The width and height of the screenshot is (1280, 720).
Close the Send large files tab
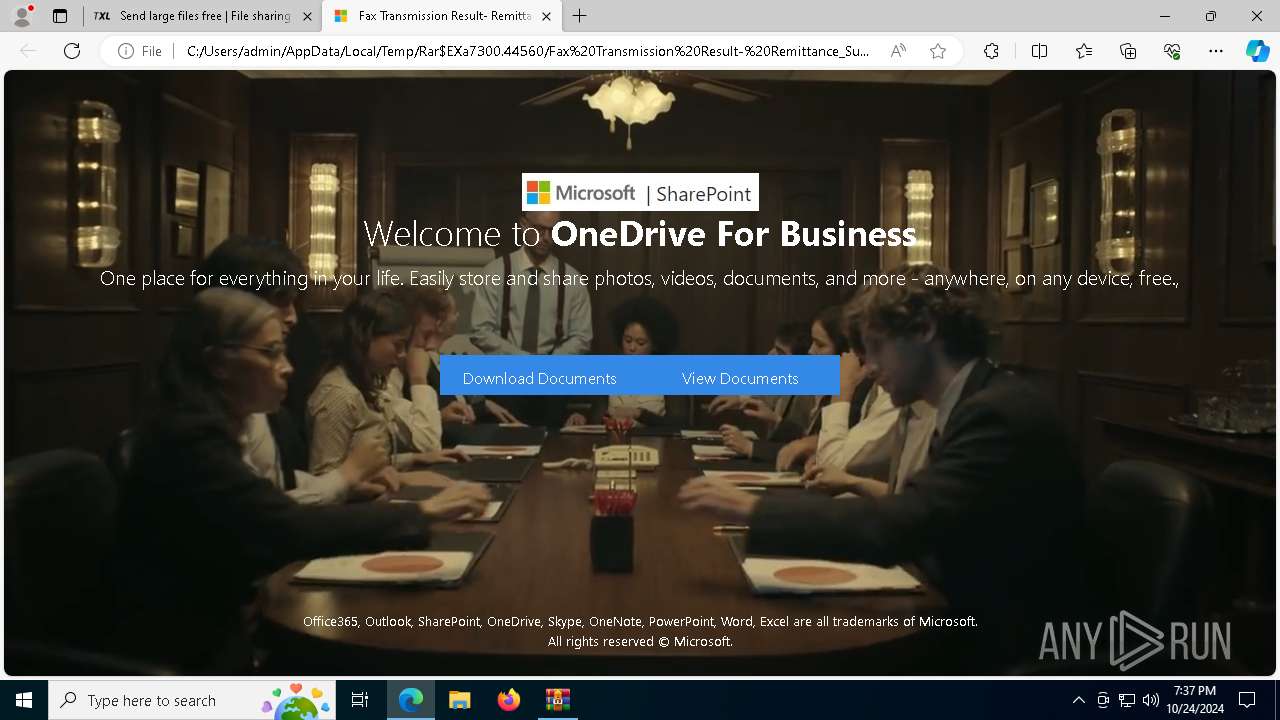pyautogui.click(x=307, y=16)
